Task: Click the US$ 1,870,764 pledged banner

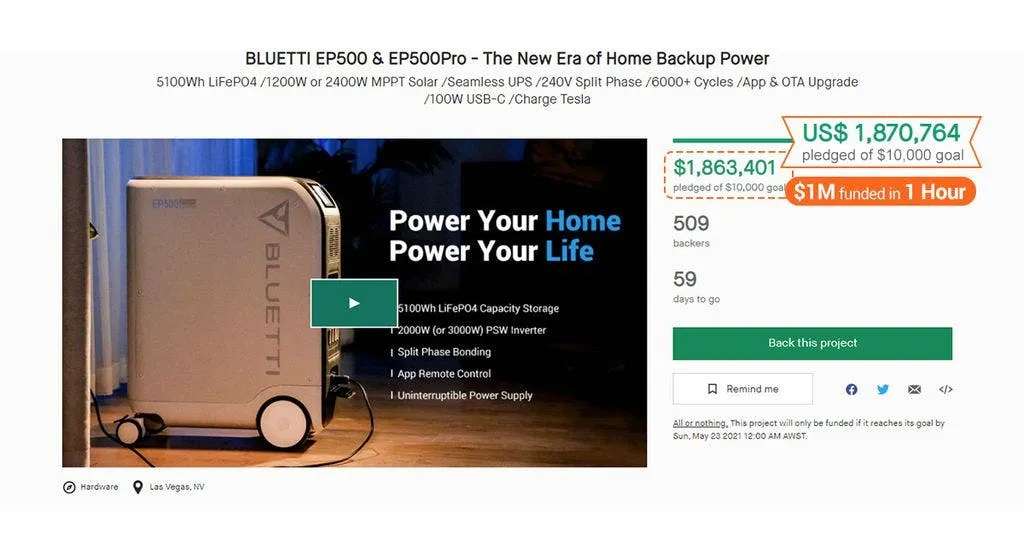Action: coord(881,140)
